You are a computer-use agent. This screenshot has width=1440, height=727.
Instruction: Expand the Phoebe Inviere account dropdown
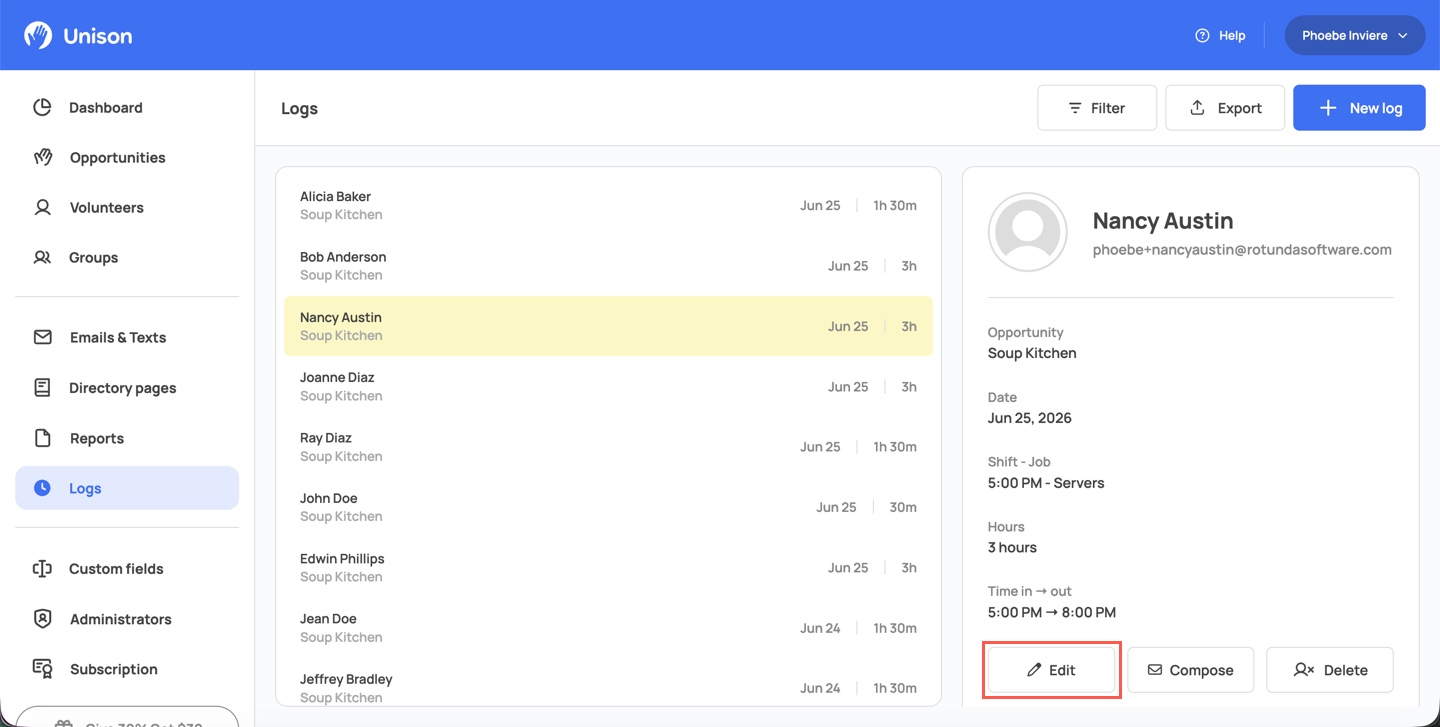click(x=1355, y=35)
